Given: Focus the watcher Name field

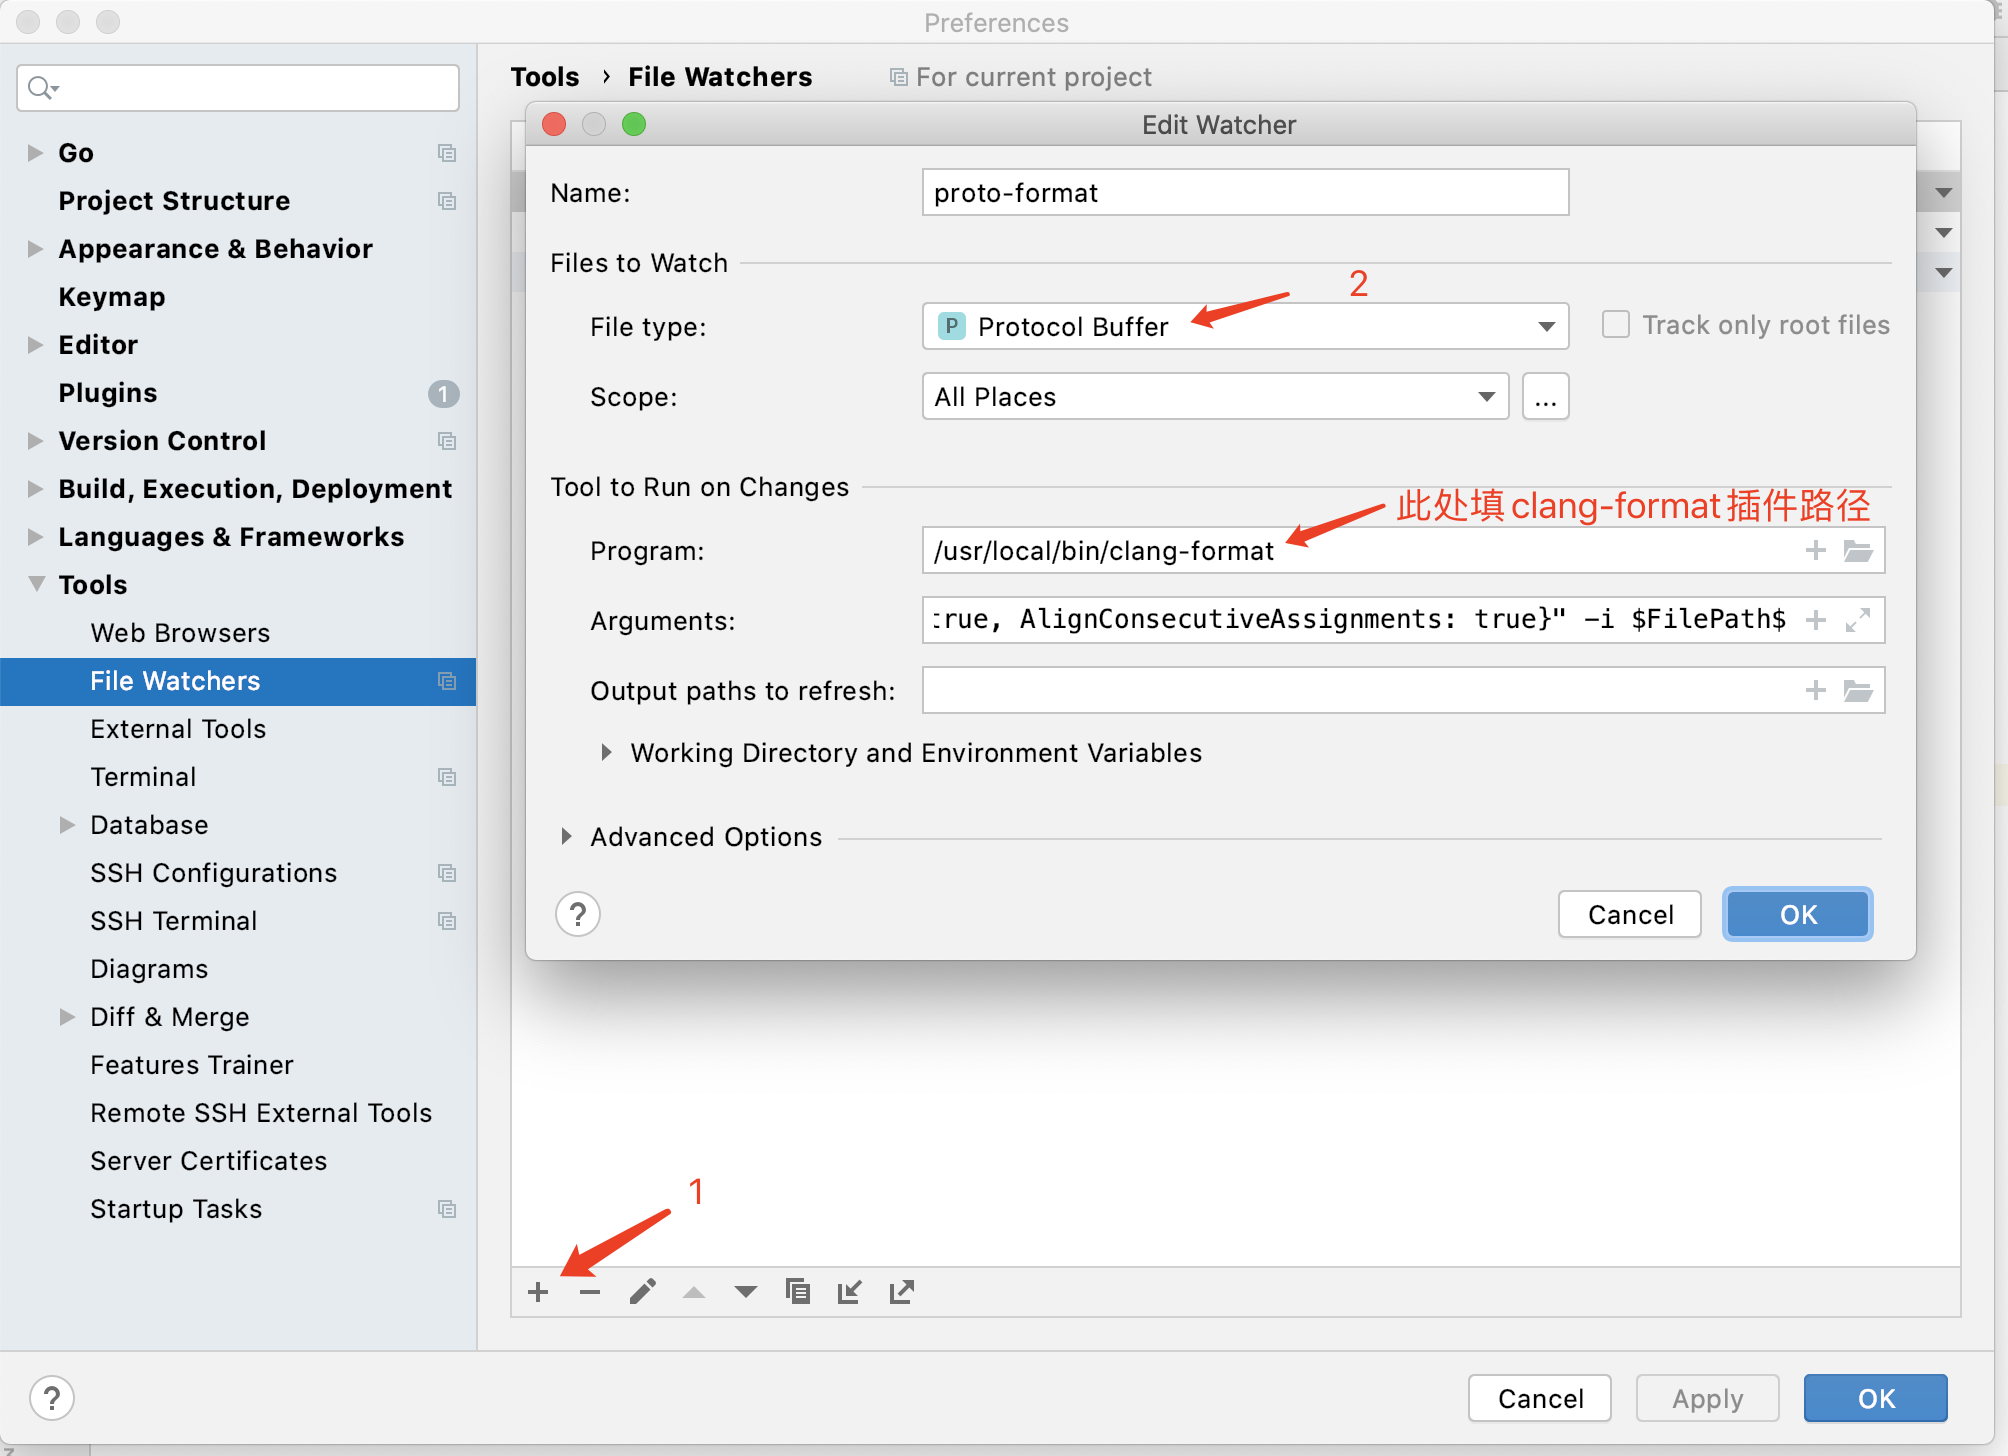Looking at the screenshot, I should coord(1245,192).
